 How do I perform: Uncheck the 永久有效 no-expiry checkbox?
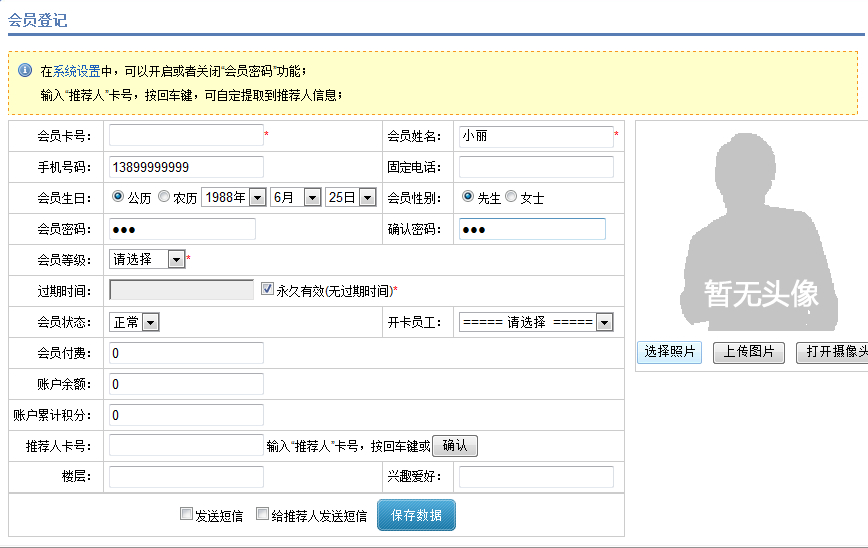267,289
